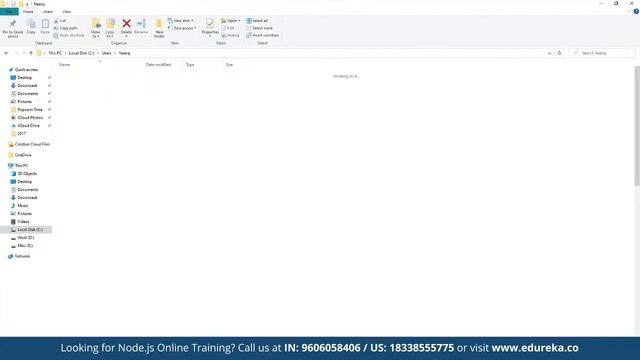Viewport: 640px width, 360px height.
Task: Click Select all in the ribbon
Action: [x=257, y=21]
